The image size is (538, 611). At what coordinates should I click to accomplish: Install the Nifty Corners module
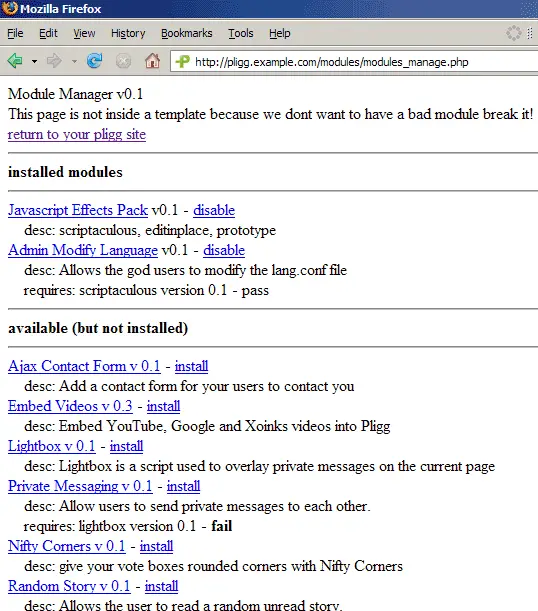pos(156,546)
